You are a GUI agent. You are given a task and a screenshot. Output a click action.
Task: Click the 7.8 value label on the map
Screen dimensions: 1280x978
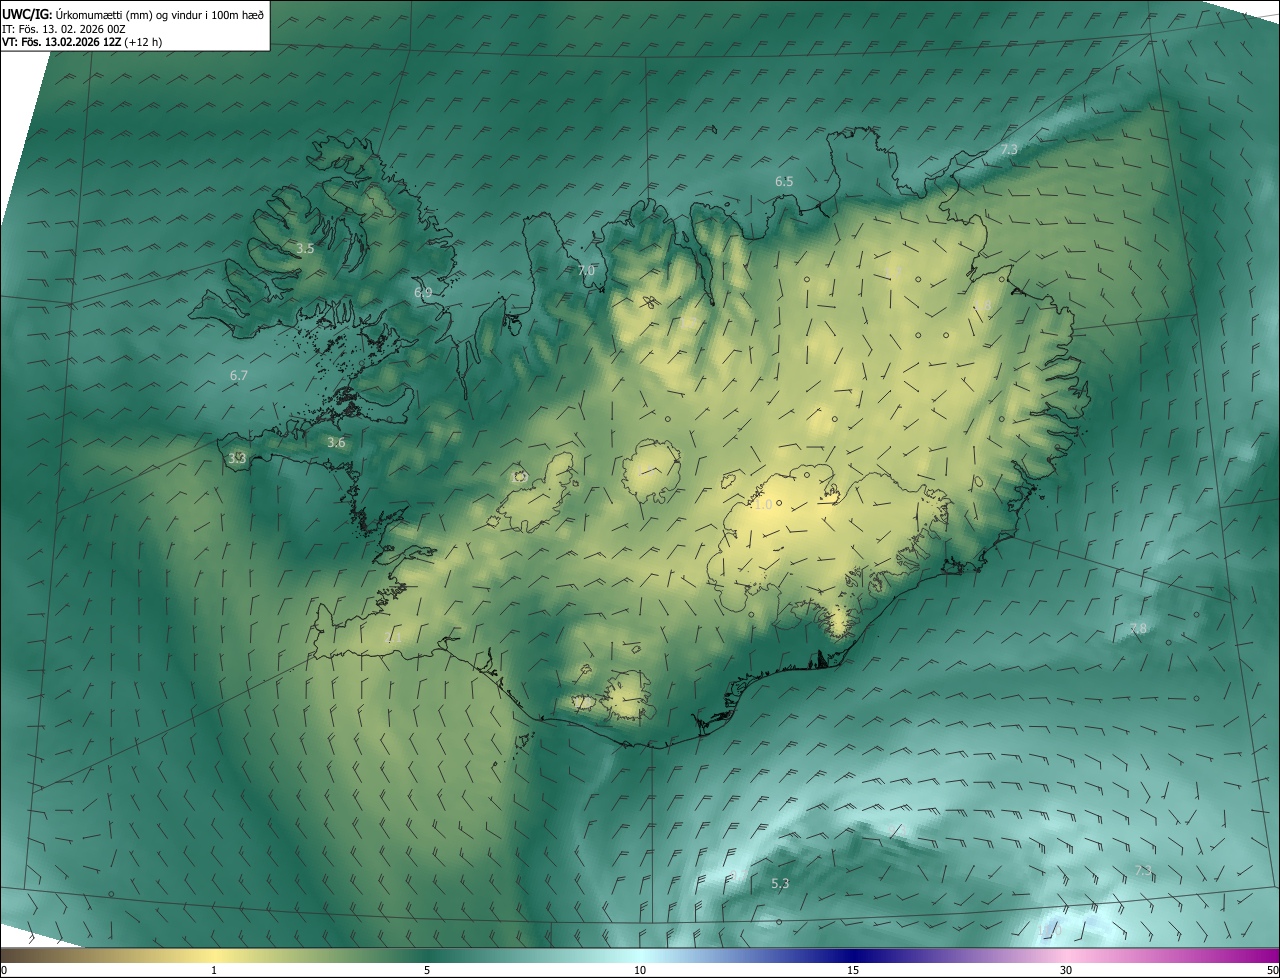point(1138,628)
